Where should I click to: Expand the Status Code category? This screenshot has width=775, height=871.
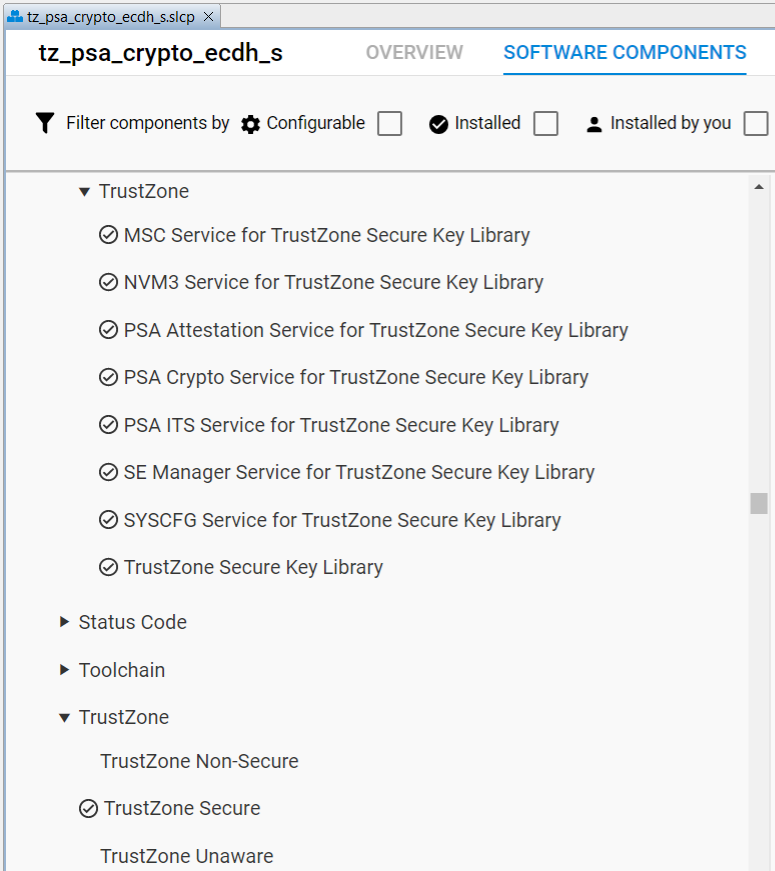click(x=64, y=621)
